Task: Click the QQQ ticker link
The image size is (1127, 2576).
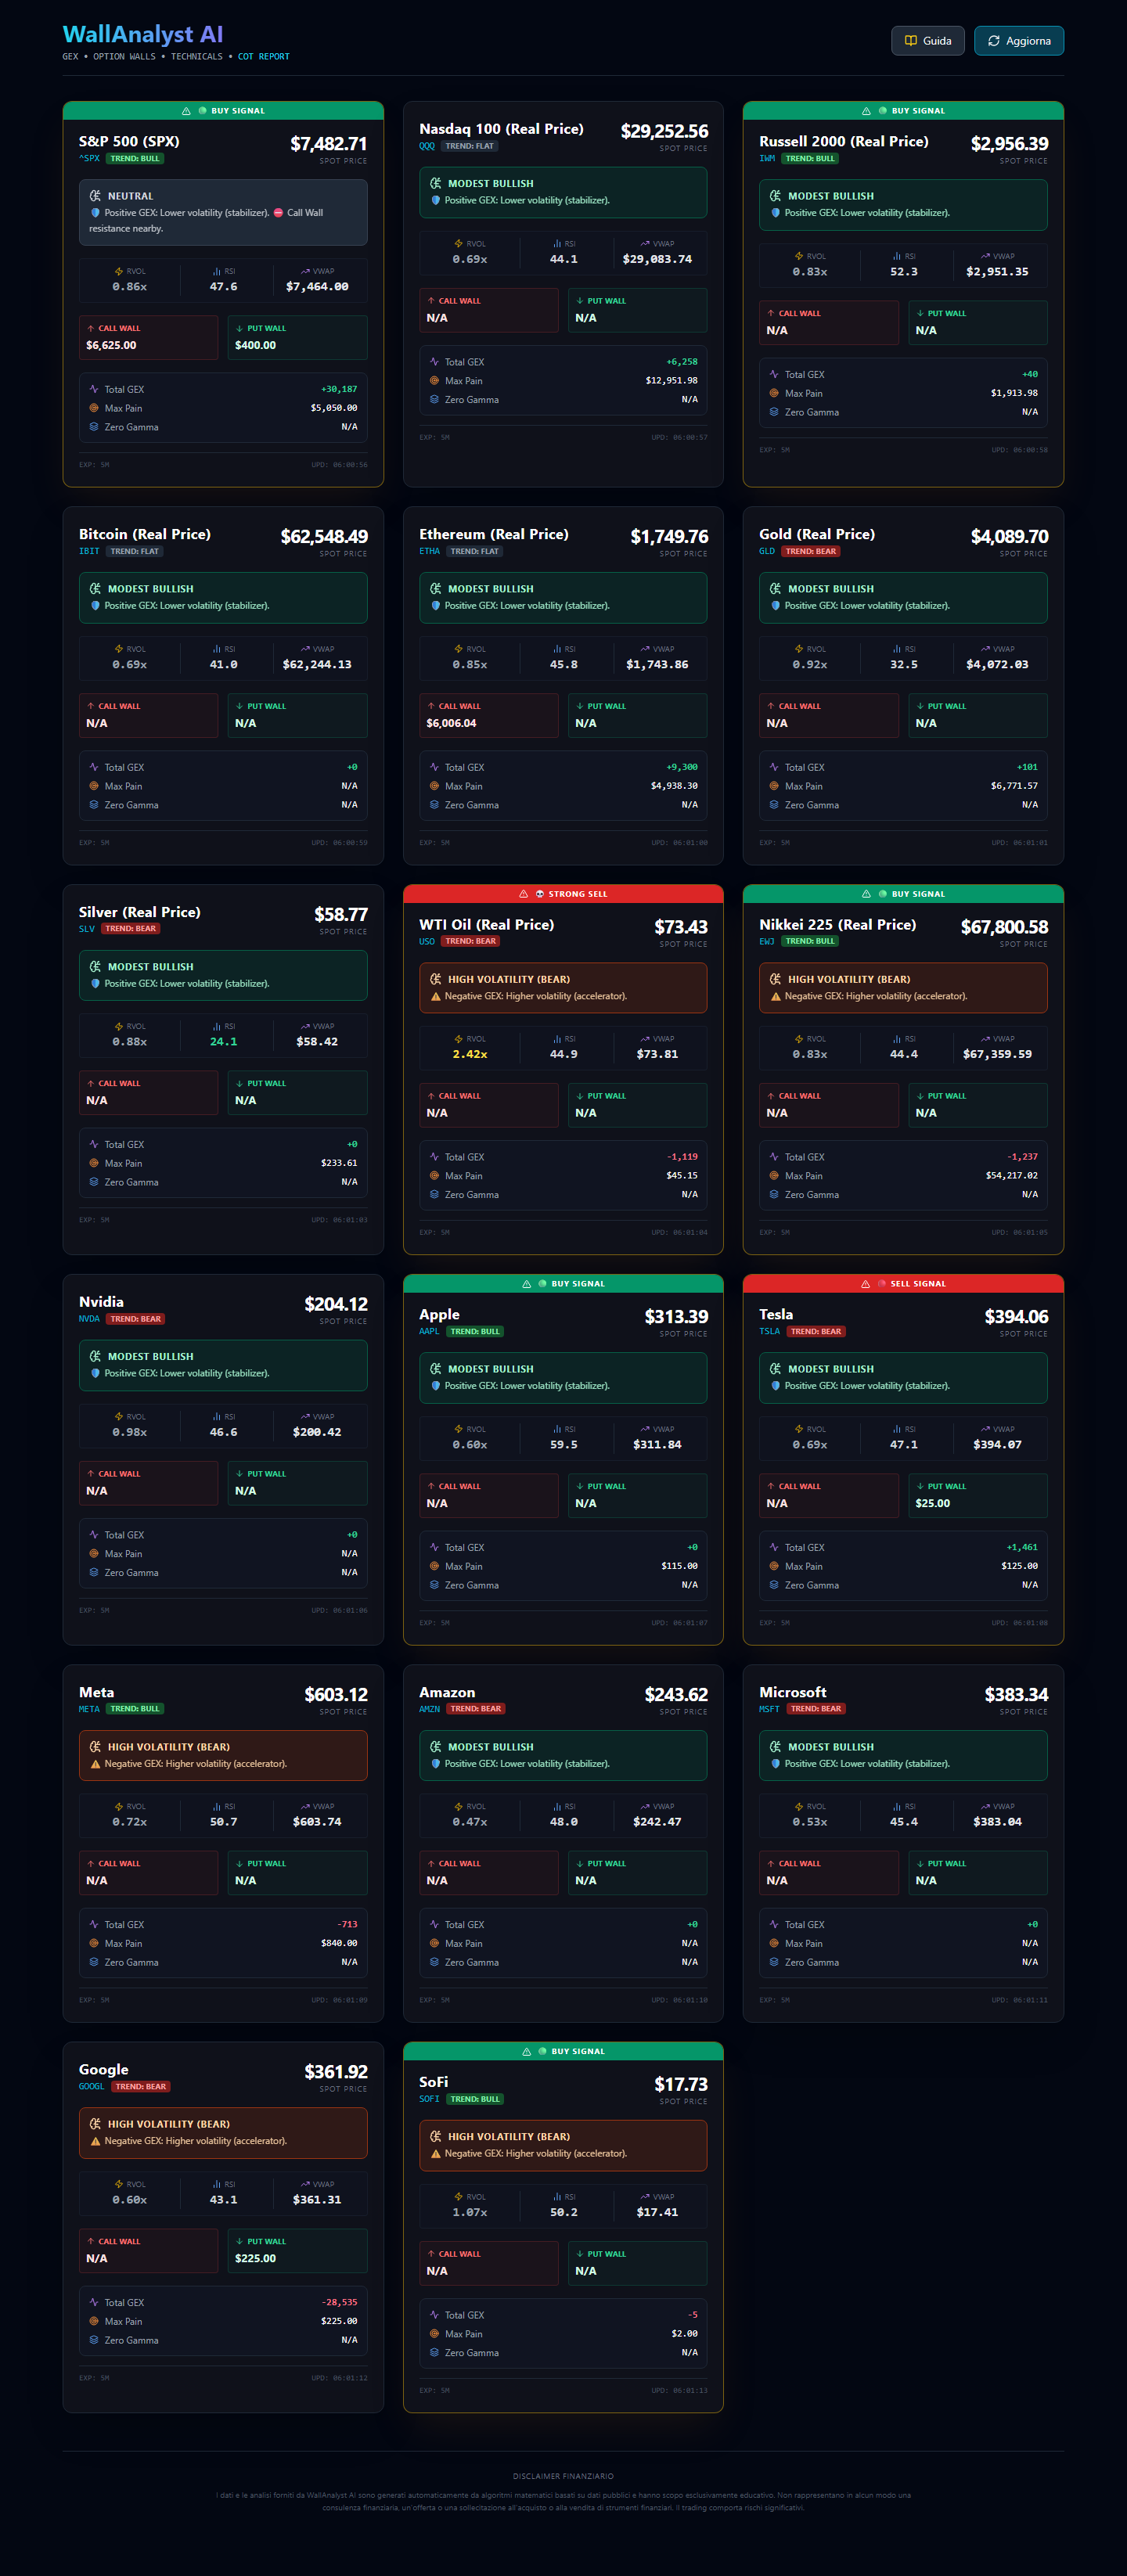Action: [x=427, y=146]
